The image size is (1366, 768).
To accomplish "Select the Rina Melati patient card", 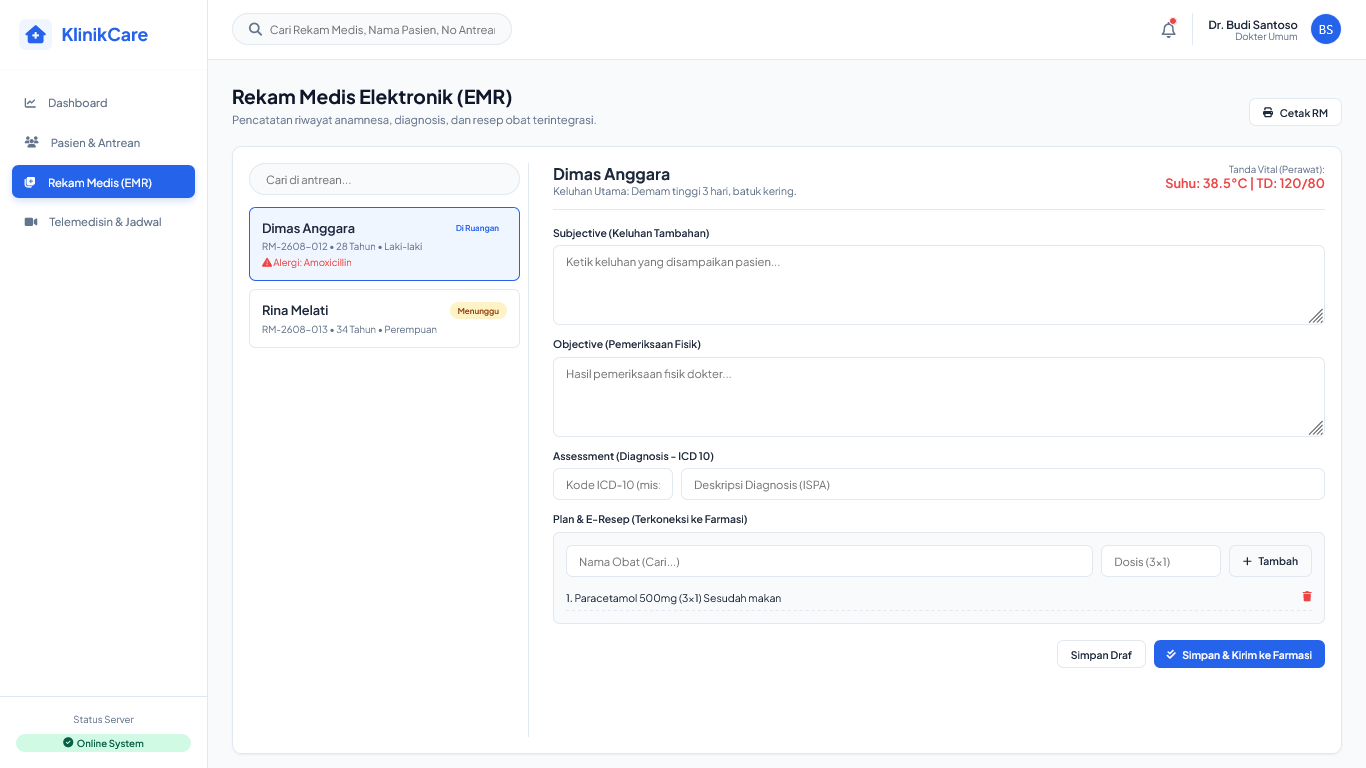I will click(x=384, y=318).
